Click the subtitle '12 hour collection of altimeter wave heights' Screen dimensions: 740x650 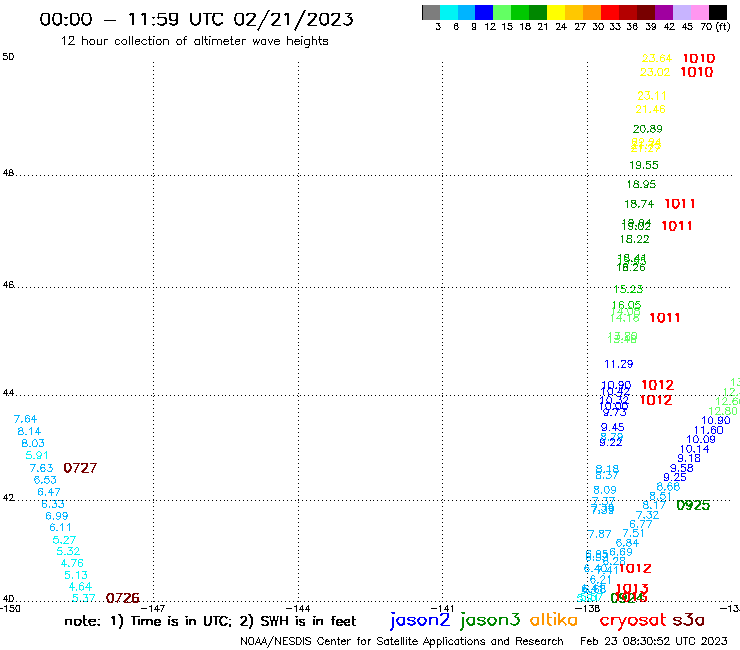(x=194, y=41)
